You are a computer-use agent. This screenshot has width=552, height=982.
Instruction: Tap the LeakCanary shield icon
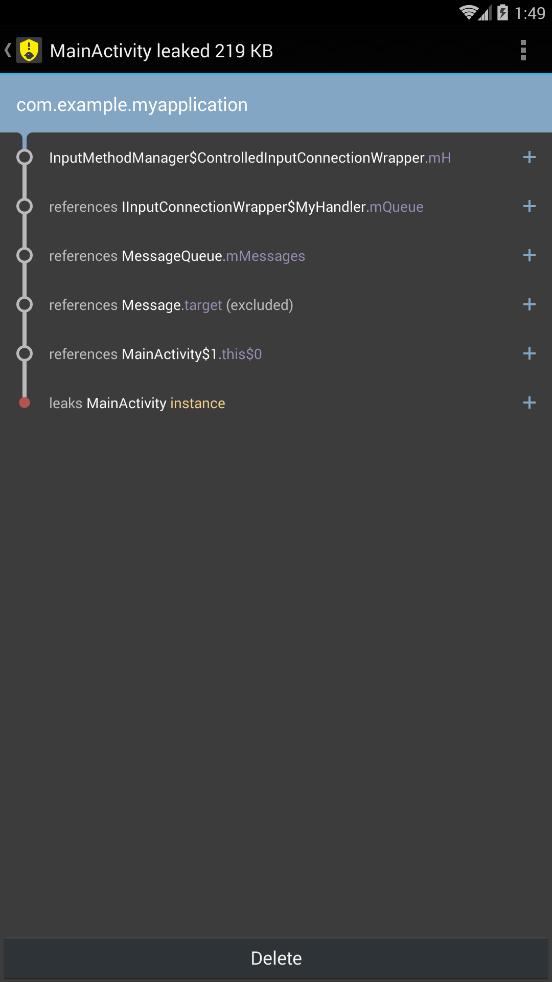[x=29, y=51]
